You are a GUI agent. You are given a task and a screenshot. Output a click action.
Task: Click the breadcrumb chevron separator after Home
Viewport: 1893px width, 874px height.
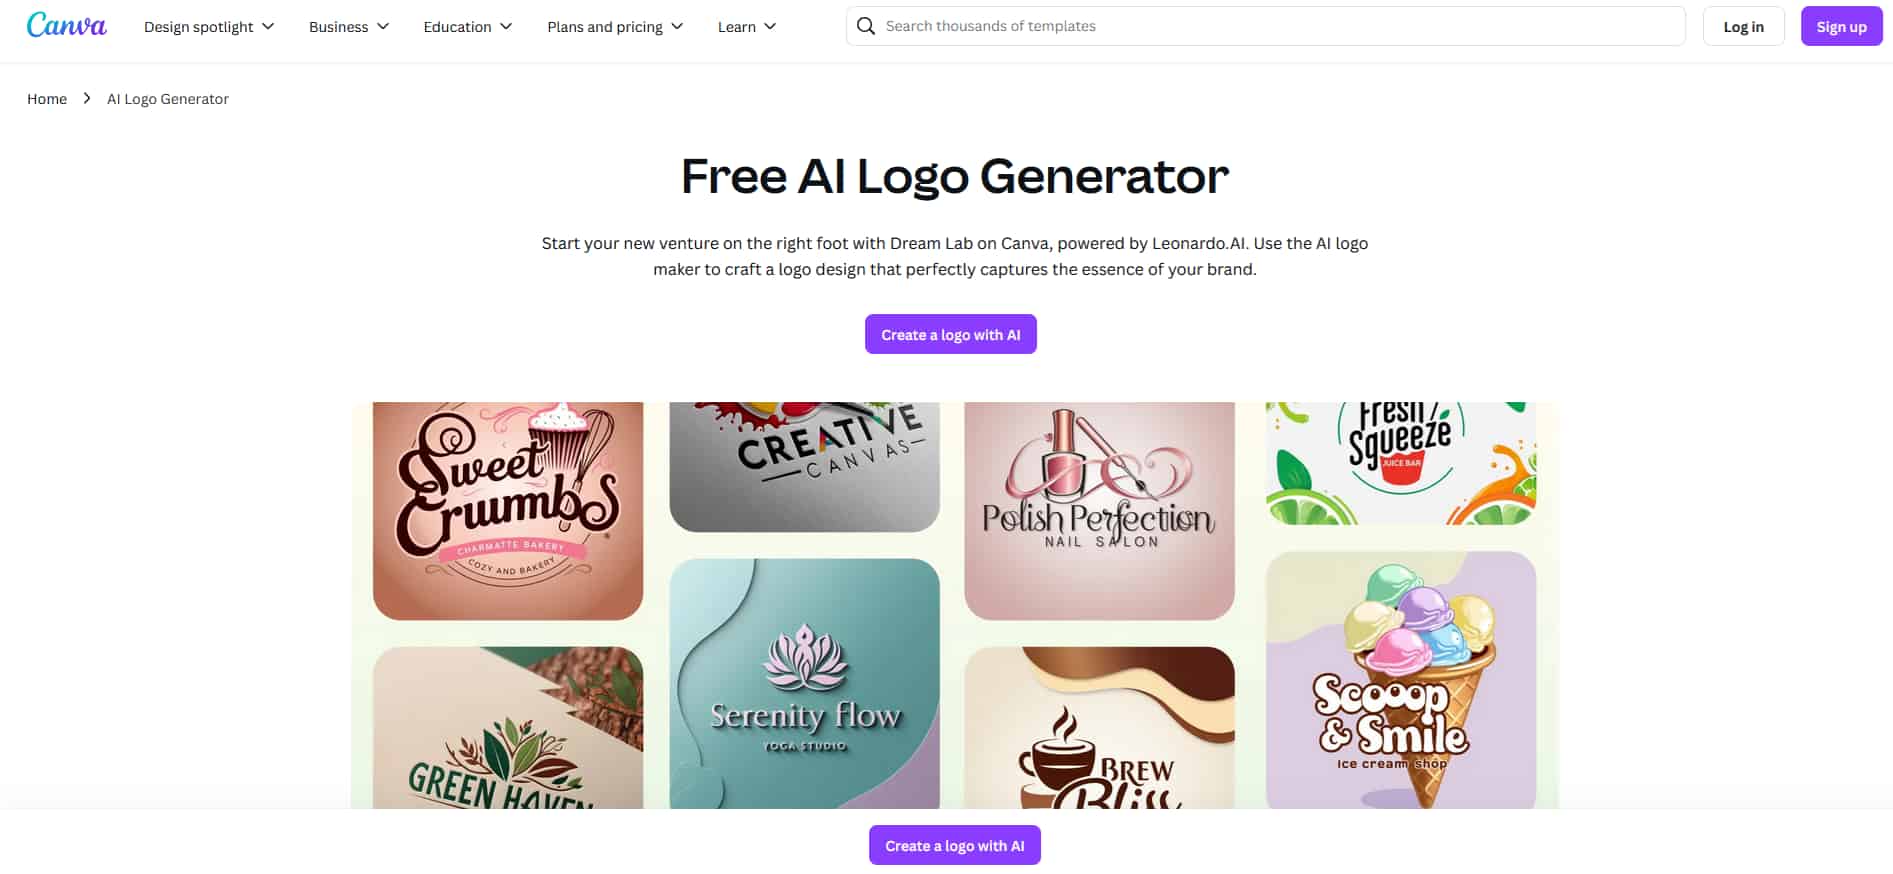[x=87, y=98]
